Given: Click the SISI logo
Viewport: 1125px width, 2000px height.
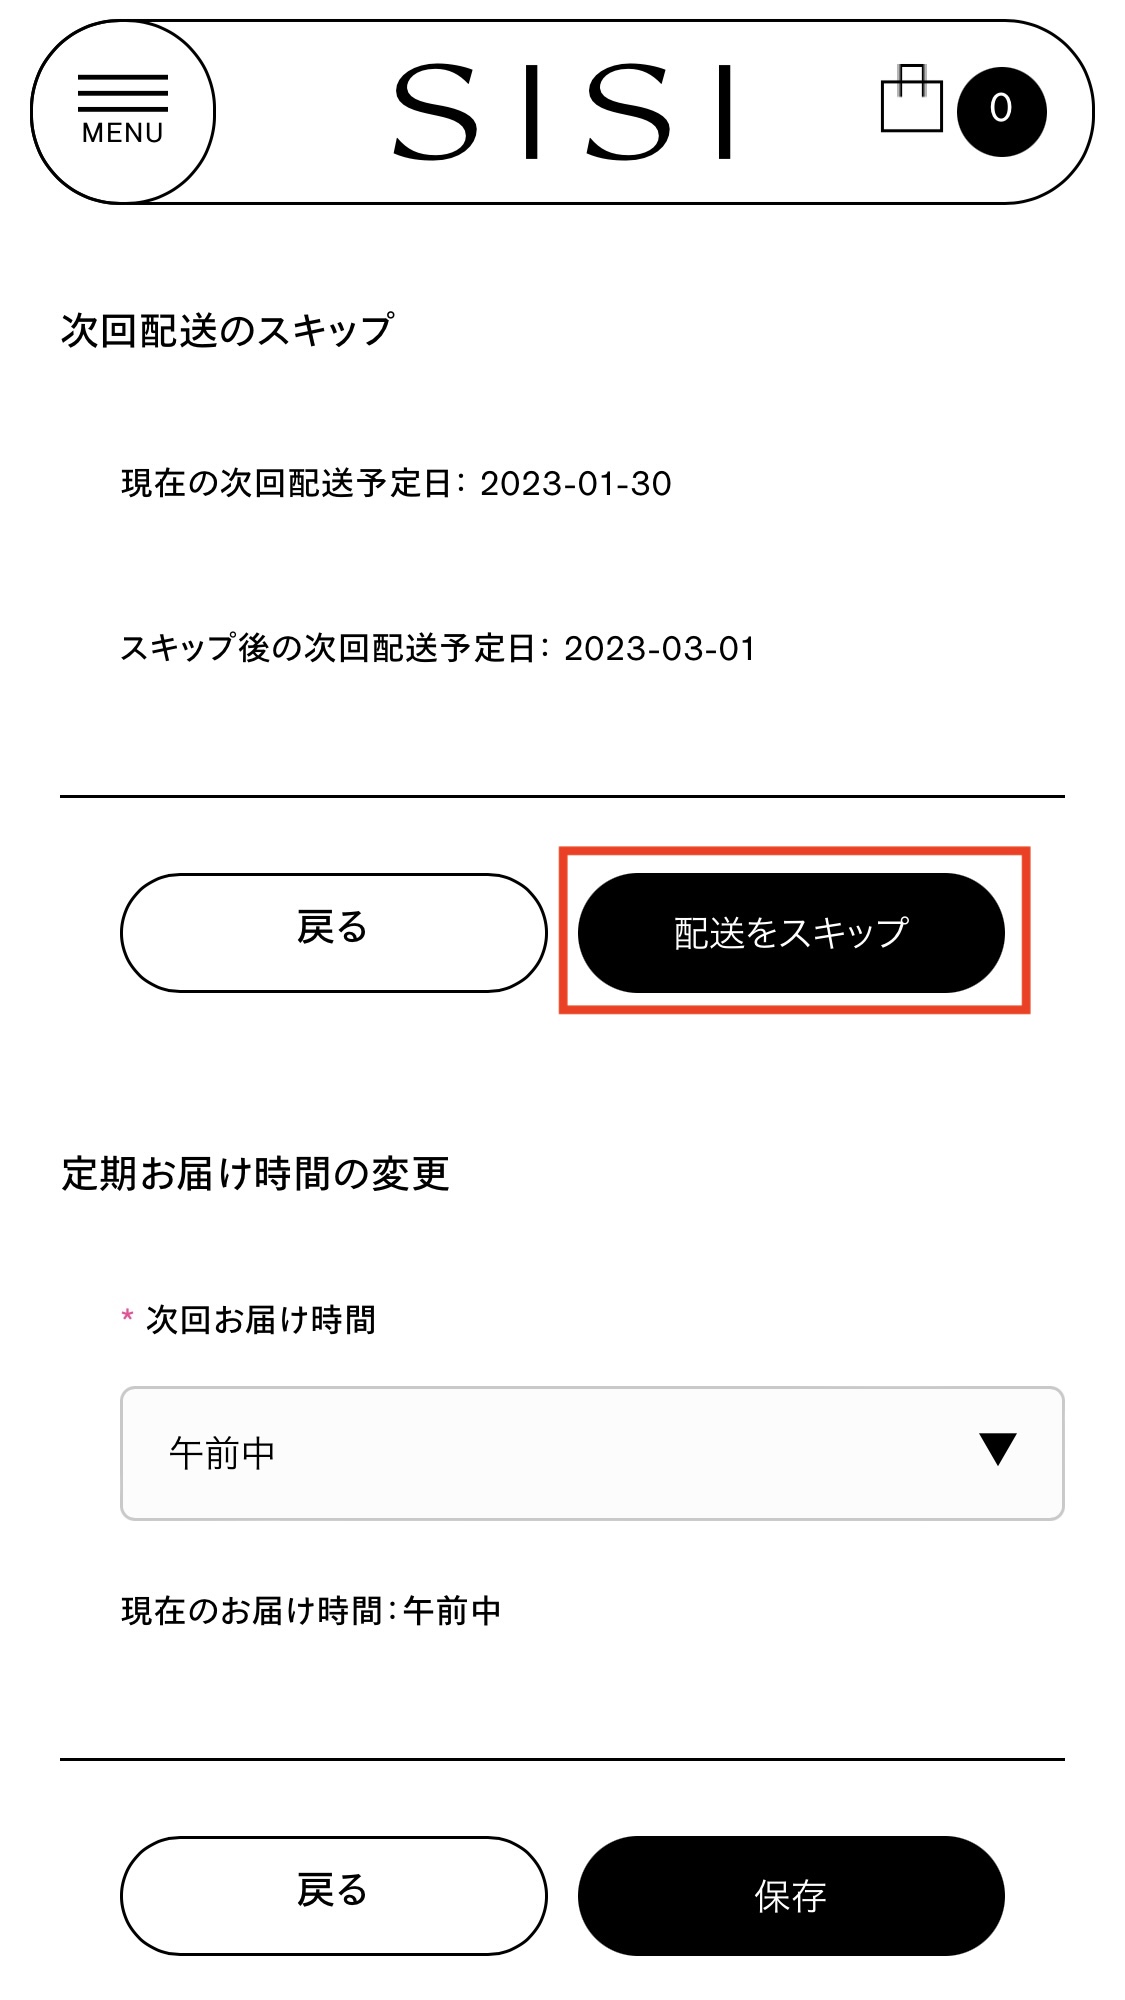Looking at the screenshot, I should click(563, 112).
